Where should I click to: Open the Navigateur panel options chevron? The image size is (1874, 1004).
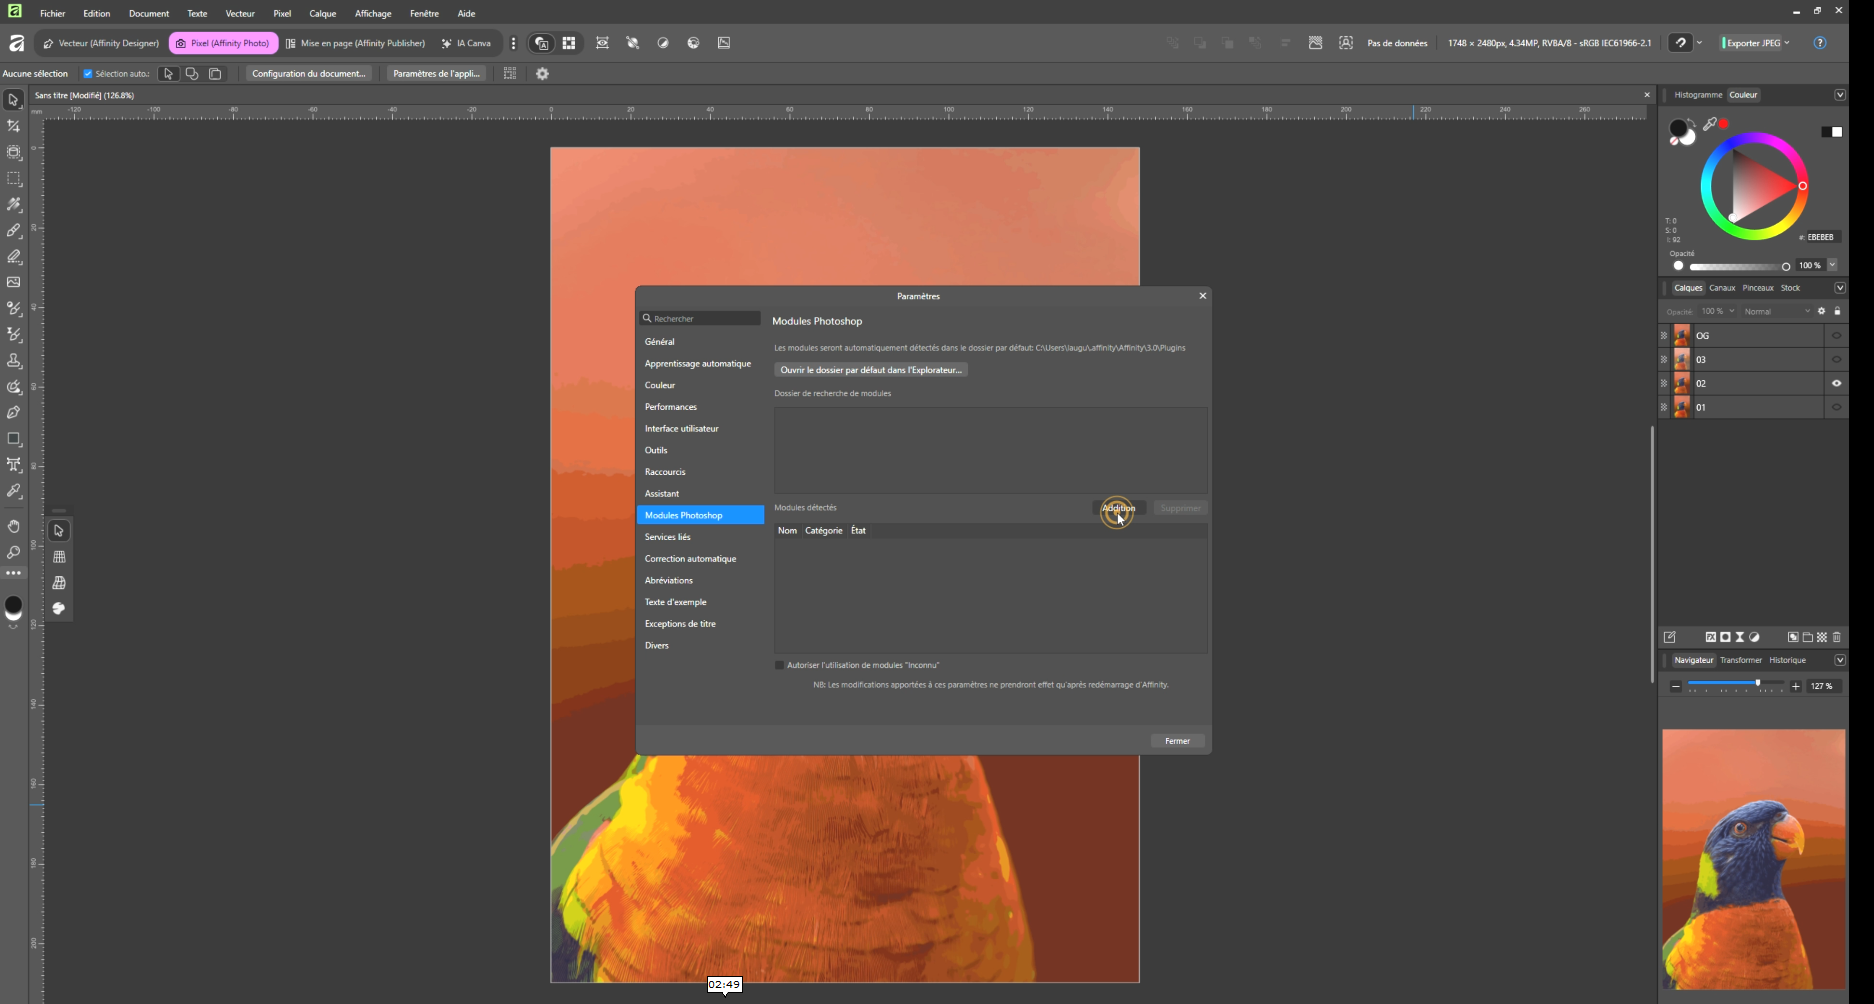click(x=1840, y=660)
